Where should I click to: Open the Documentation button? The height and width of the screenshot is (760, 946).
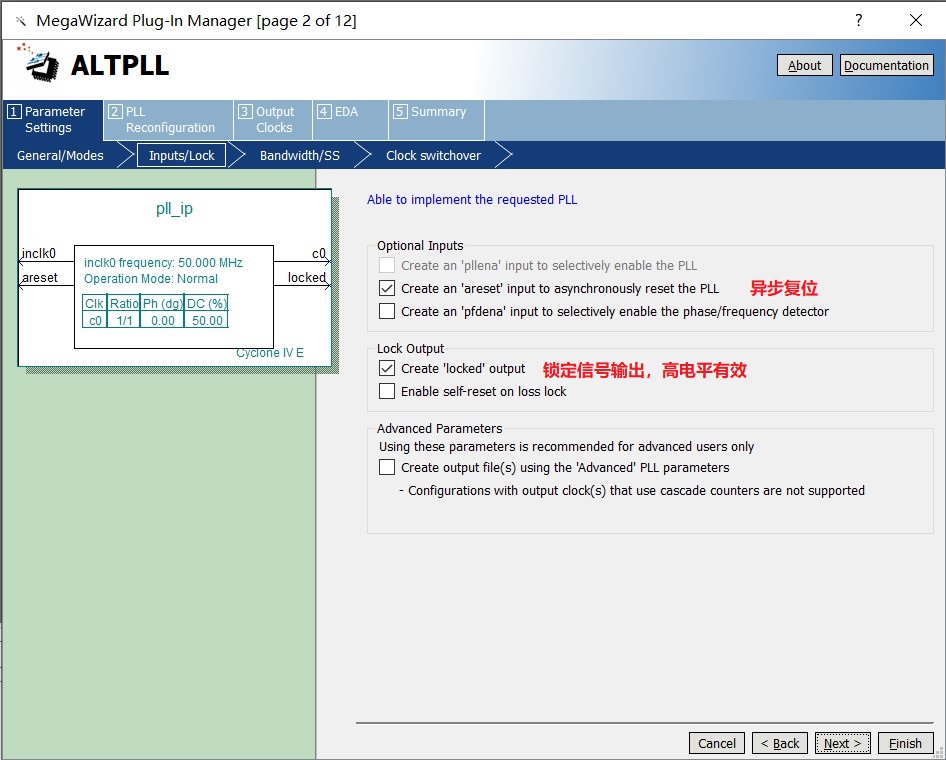pyautogui.click(x=886, y=65)
